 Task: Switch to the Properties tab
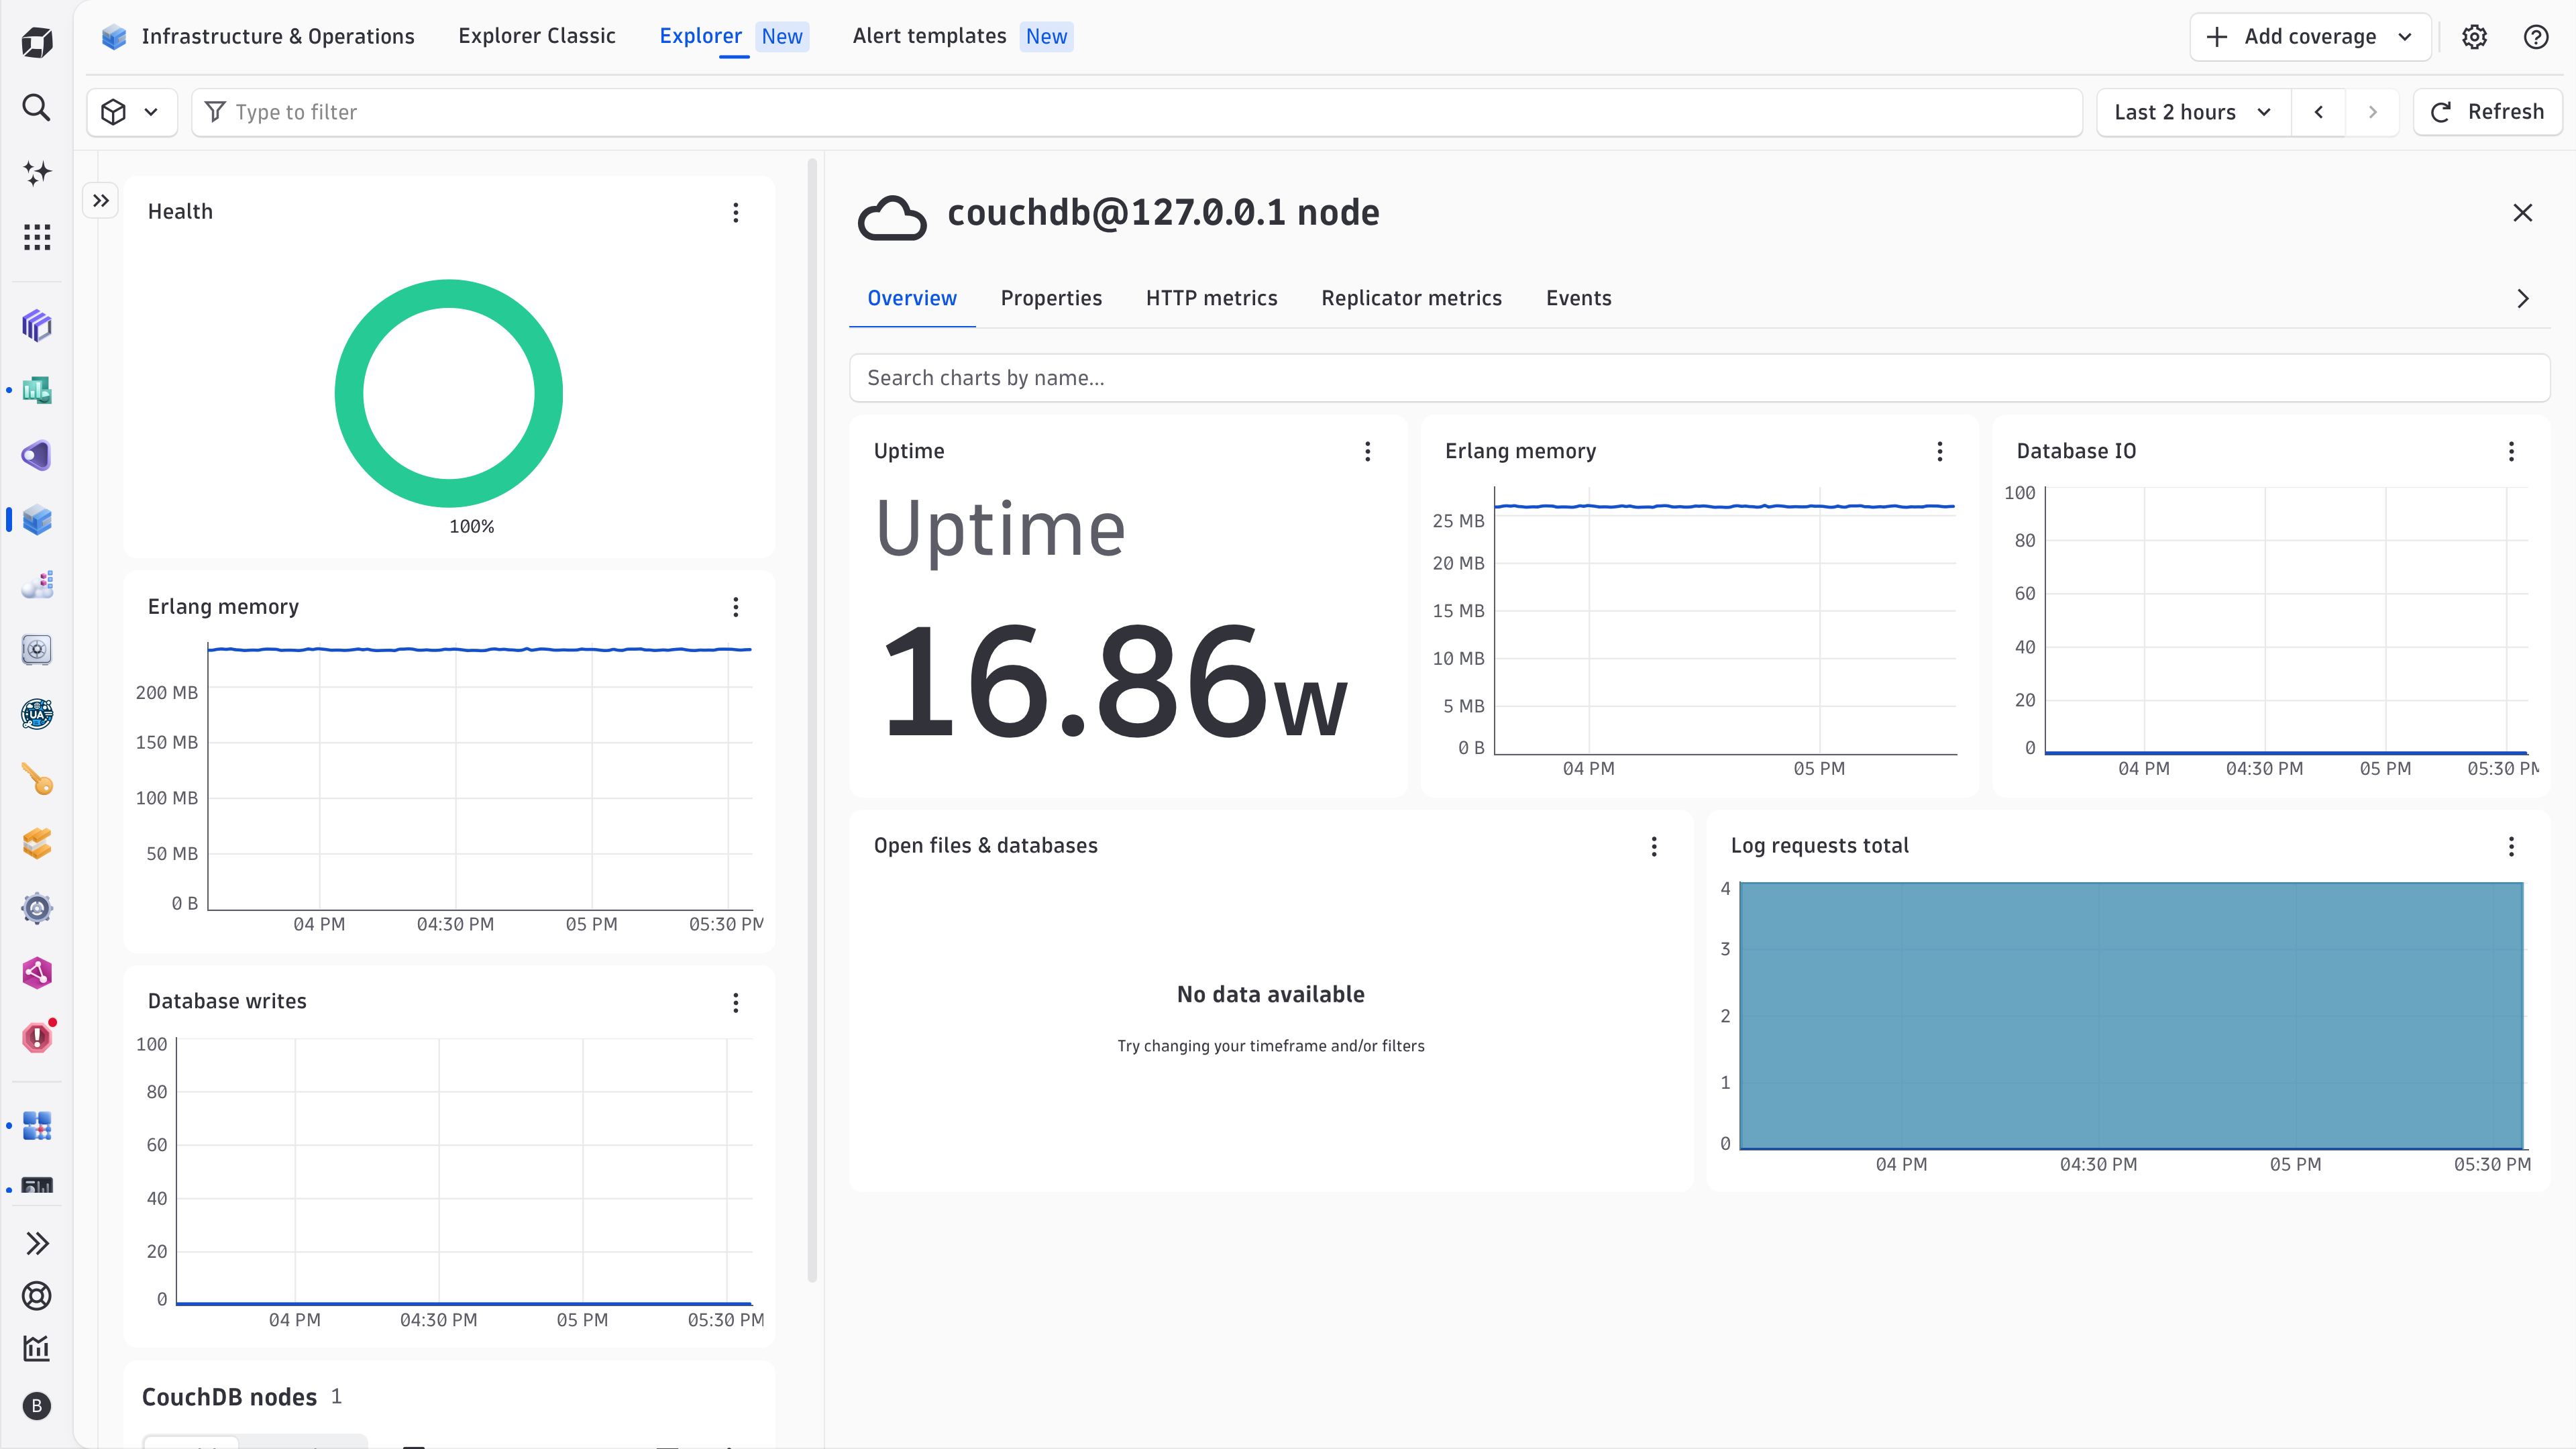pyautogui.click(x=1051, y=299)
